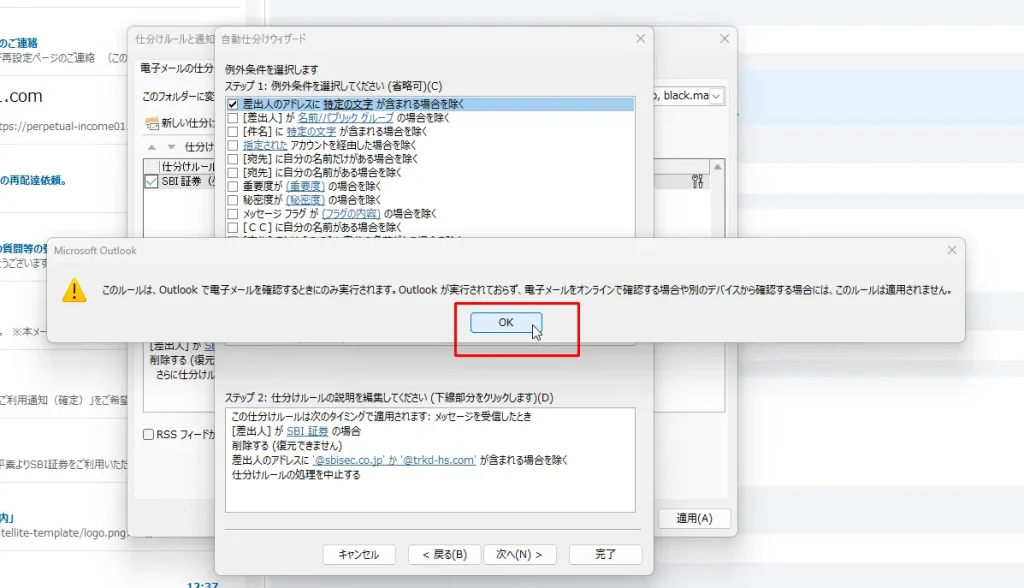Click the 新しい仕分けルール icon

[x=152, y=123]
